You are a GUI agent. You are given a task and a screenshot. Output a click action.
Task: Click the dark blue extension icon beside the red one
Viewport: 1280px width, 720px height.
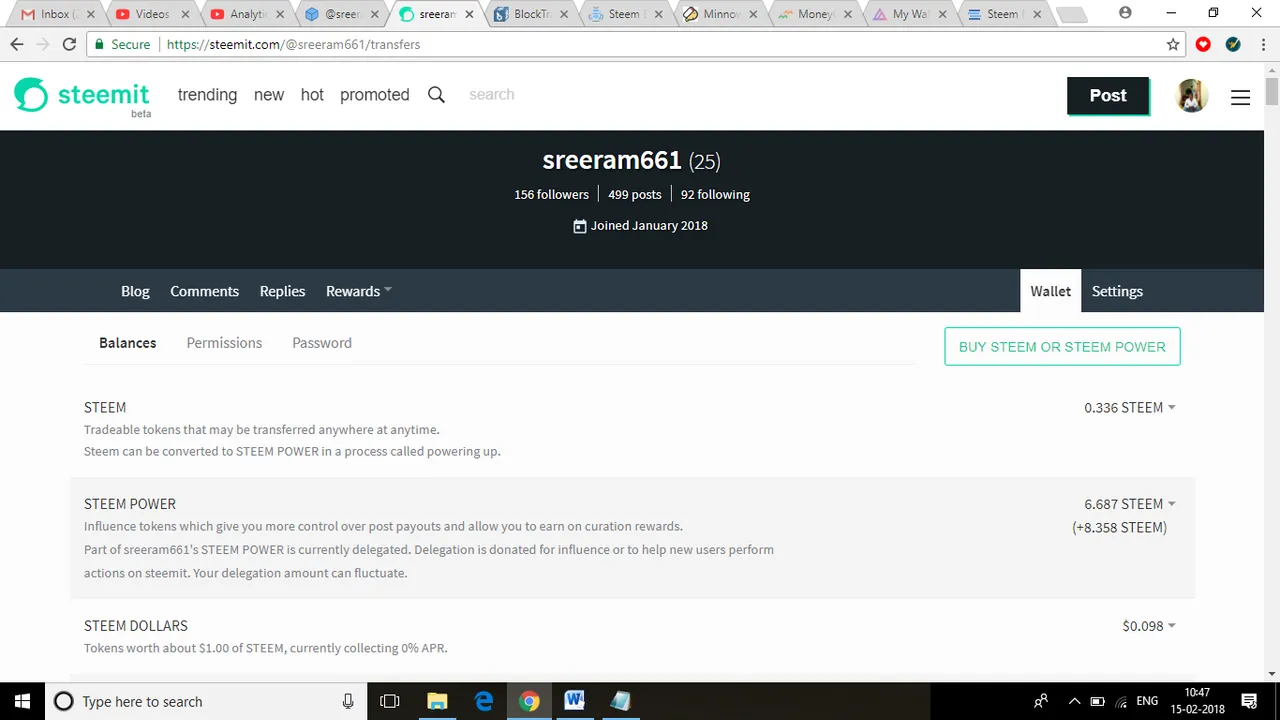1233,44
